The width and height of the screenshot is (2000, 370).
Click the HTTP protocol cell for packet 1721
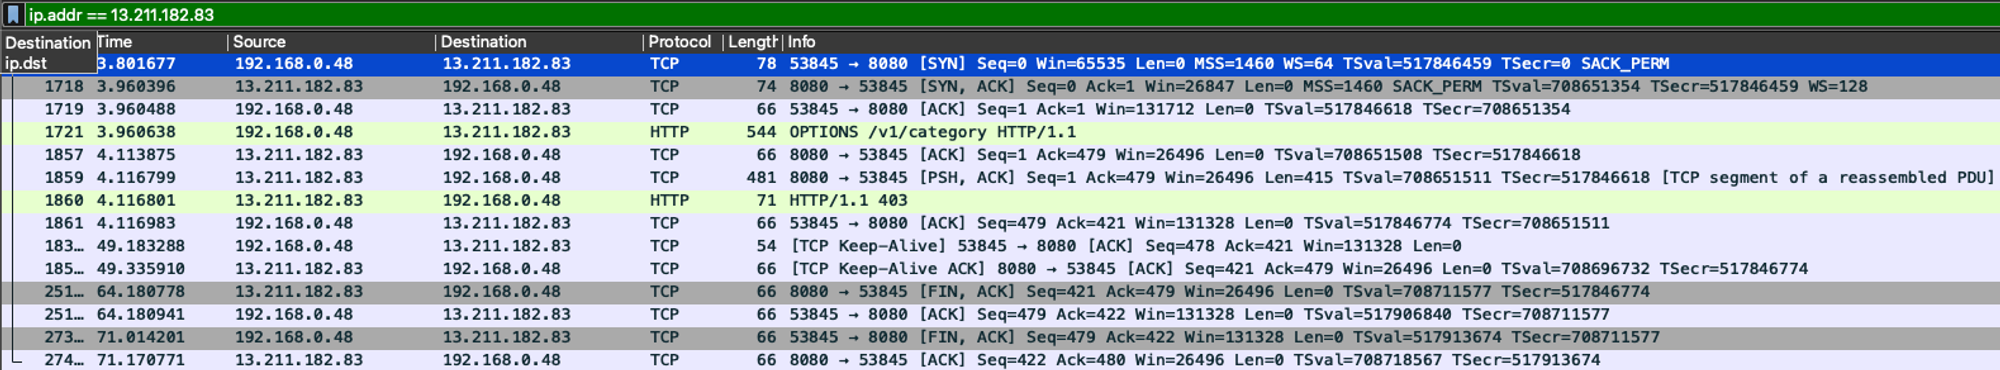[x=669, y=132]
